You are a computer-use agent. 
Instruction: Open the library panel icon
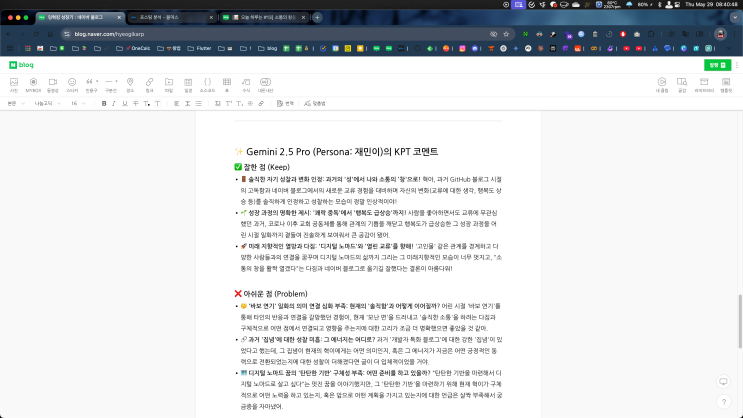point(704,85)
